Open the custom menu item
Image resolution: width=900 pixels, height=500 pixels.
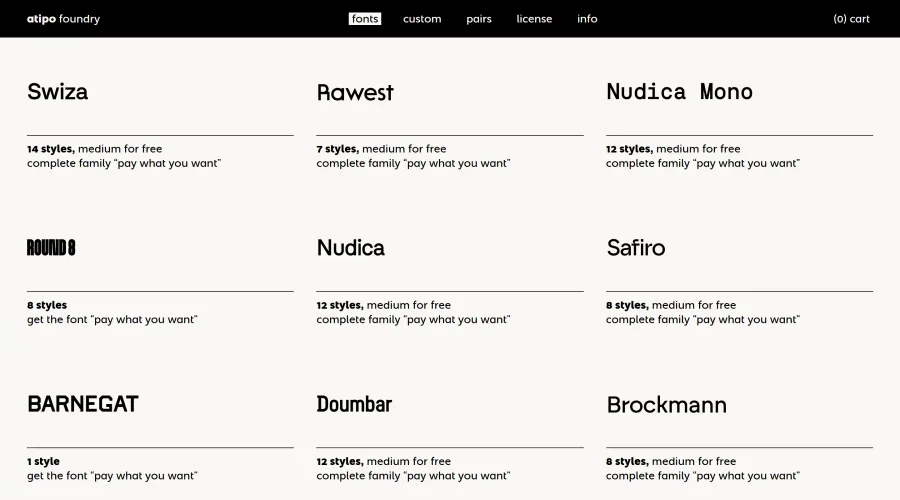(422, 19)
